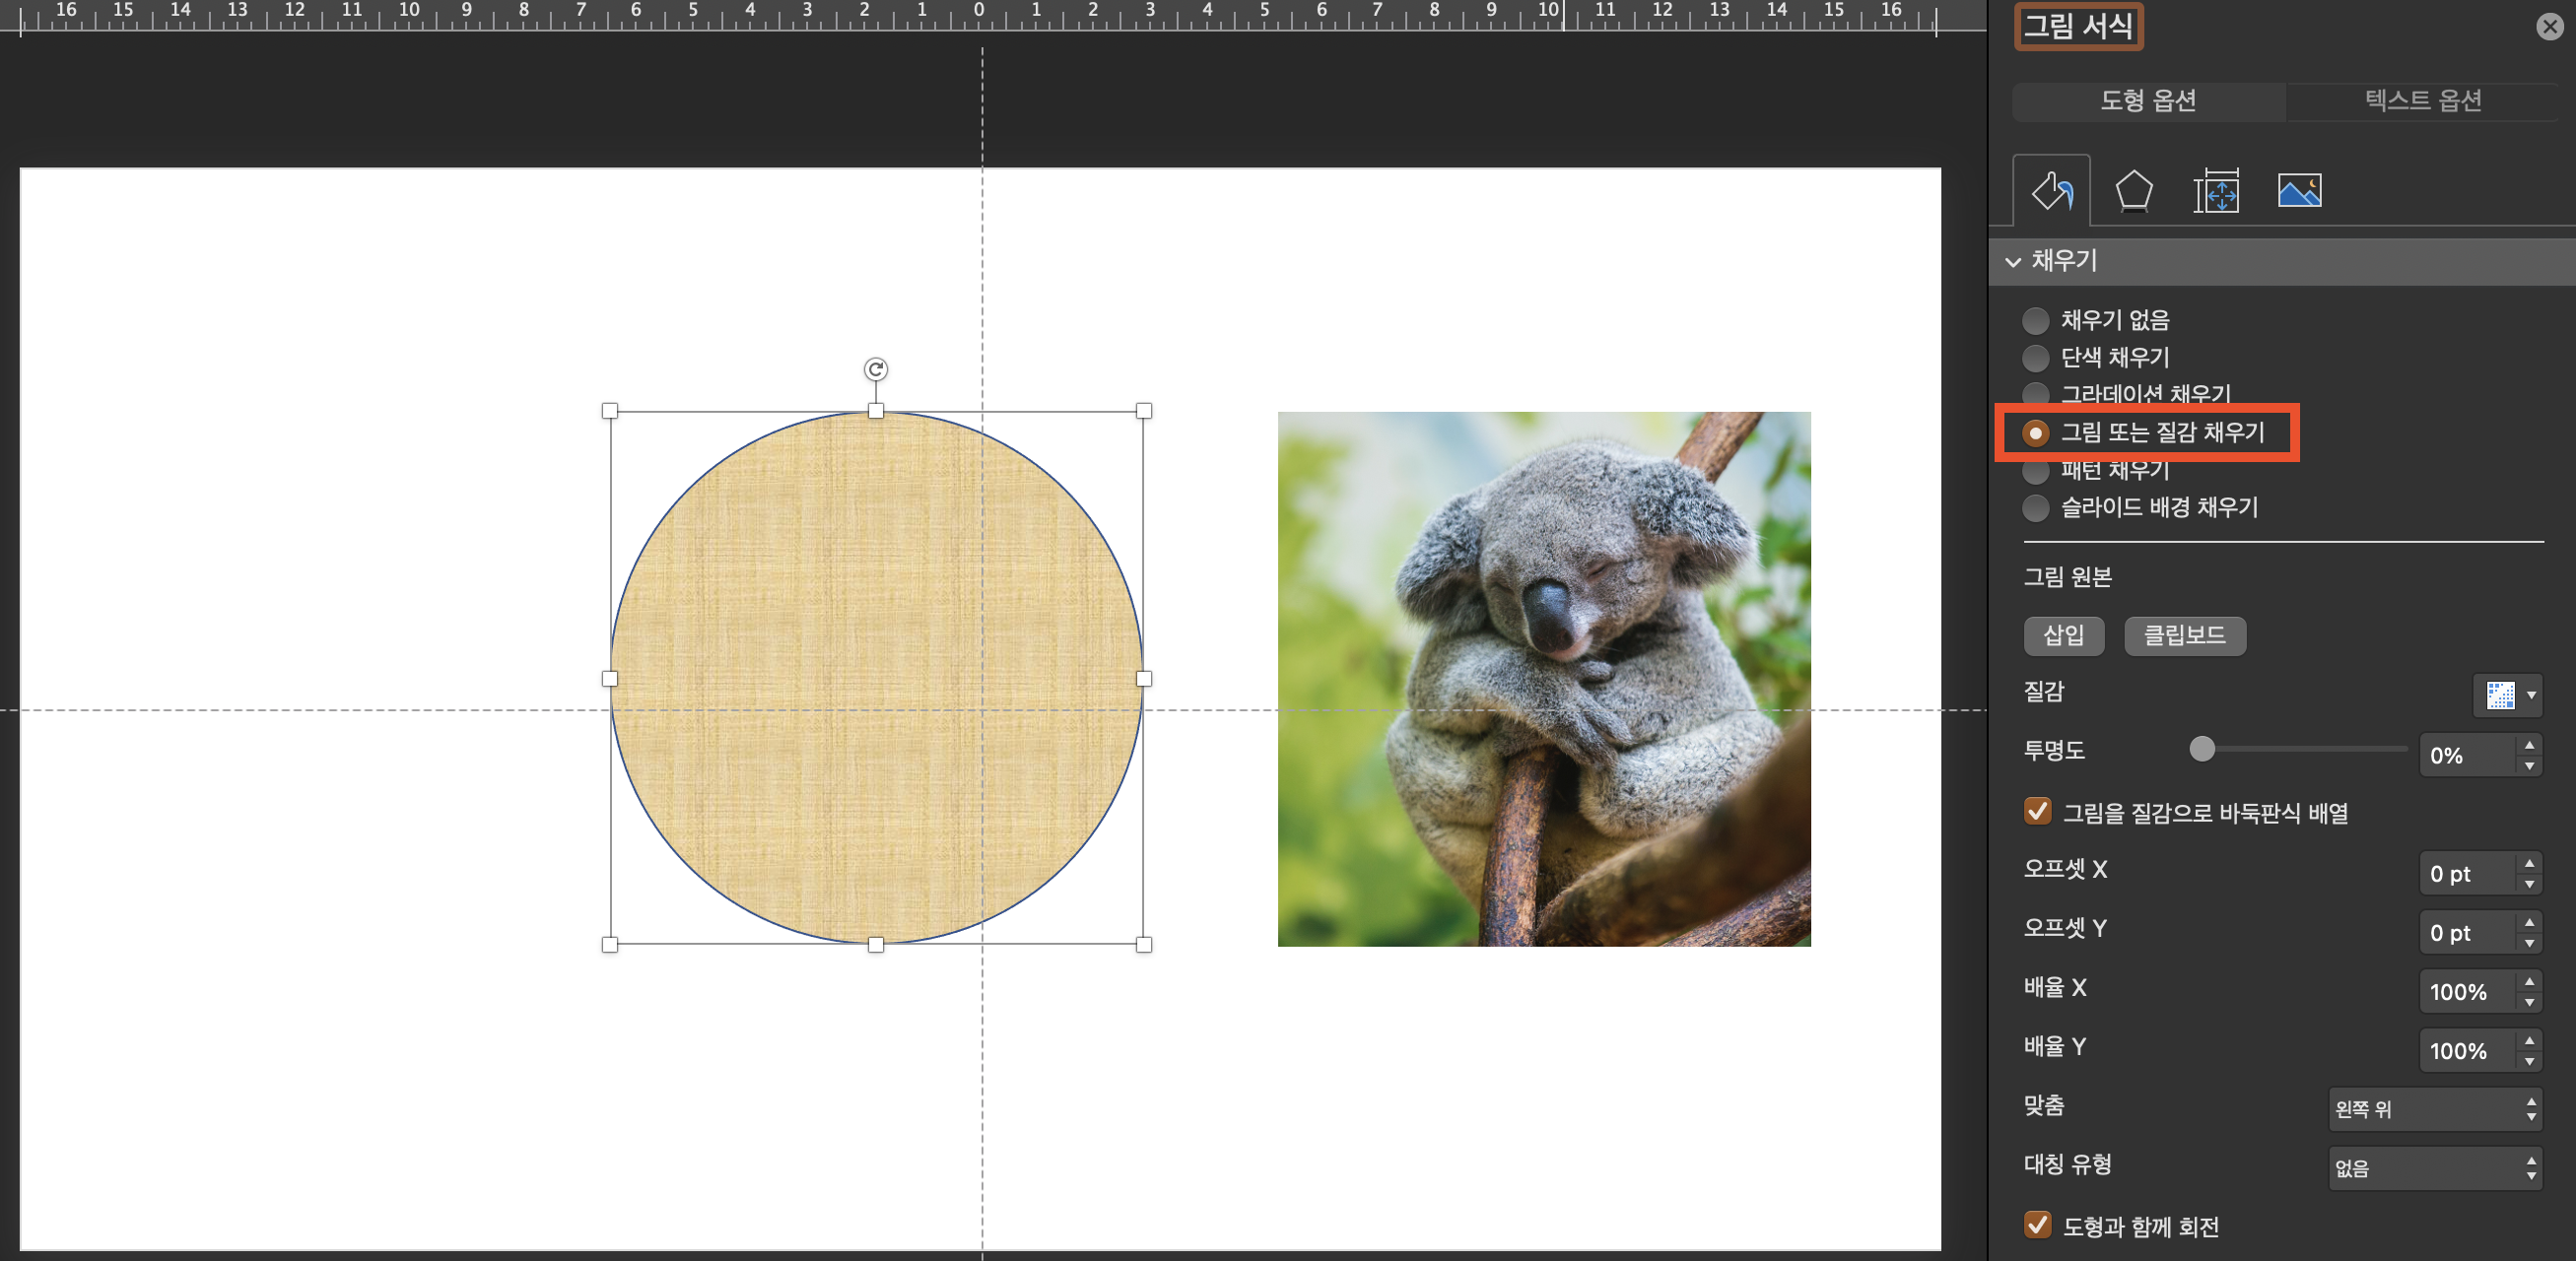Click the 클립보드 button
The height and width of the screenshot is (1261, 2576).
tap(2184, 635)
